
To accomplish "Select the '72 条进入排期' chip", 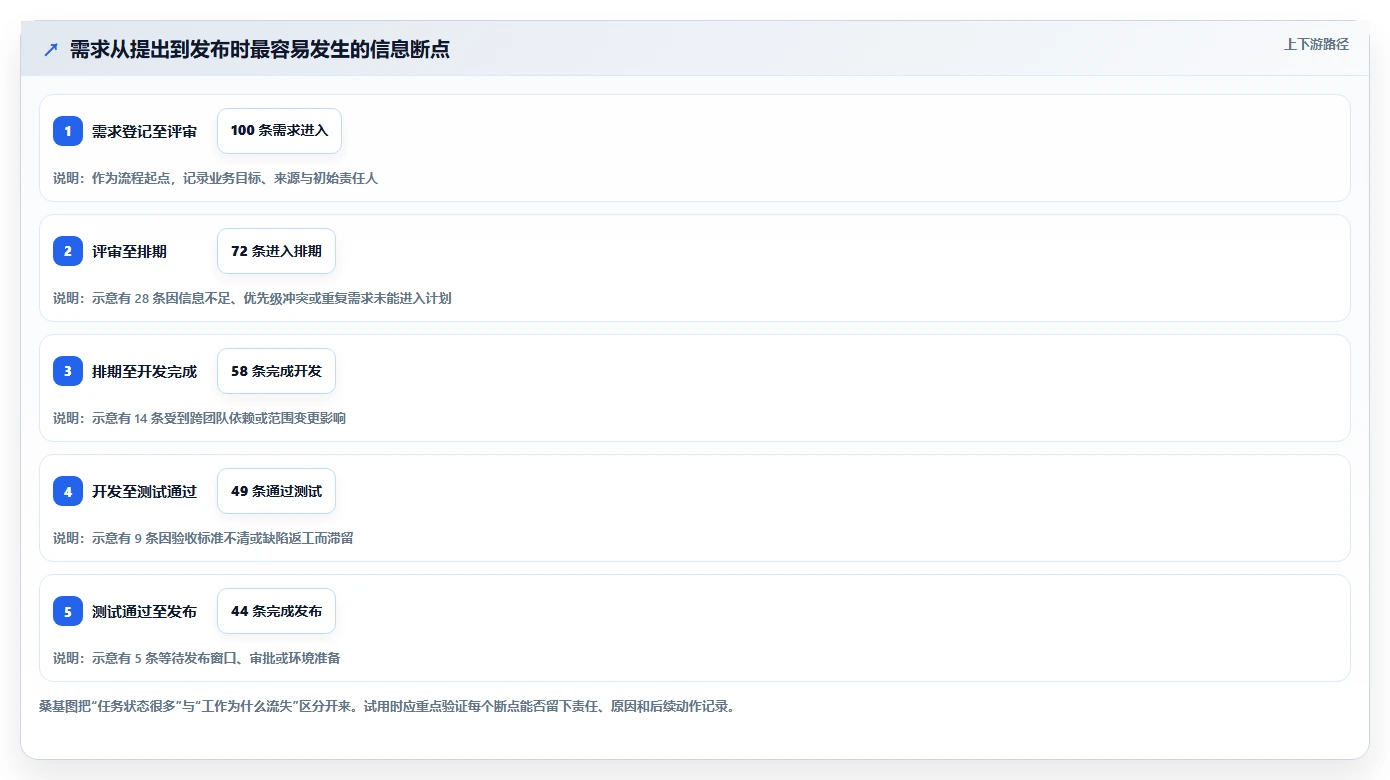I will click(276, 251).
